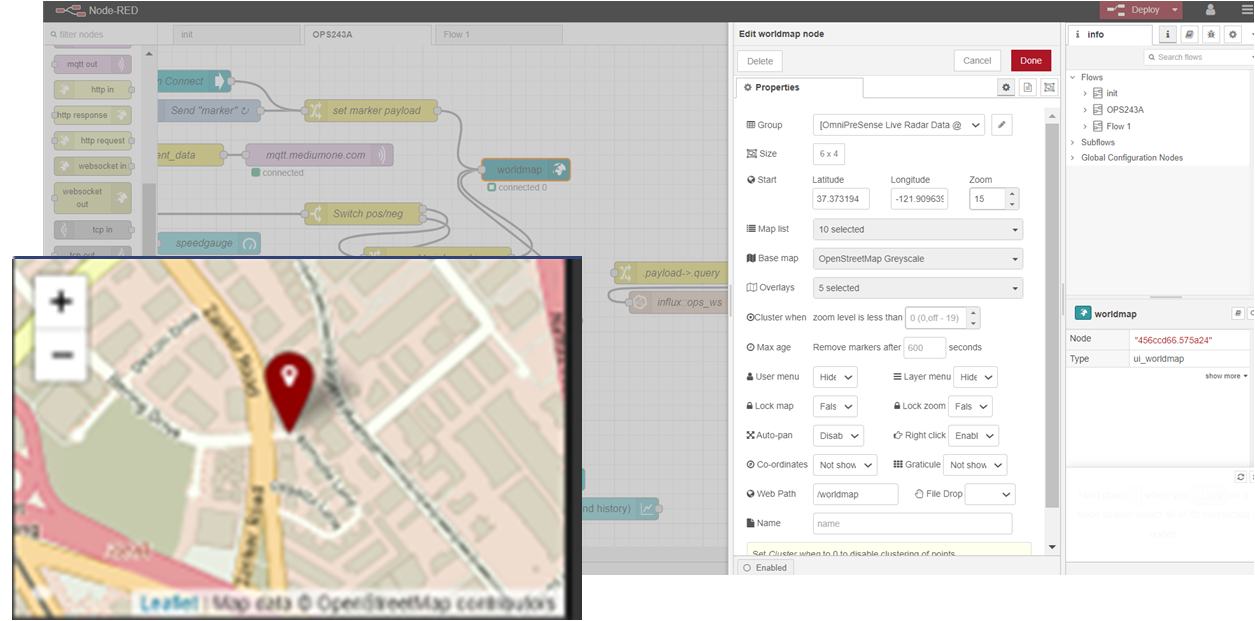1255x621 pixels.
Task: Click the Size 6 x 4 button
Action: [x=829, y=154]
